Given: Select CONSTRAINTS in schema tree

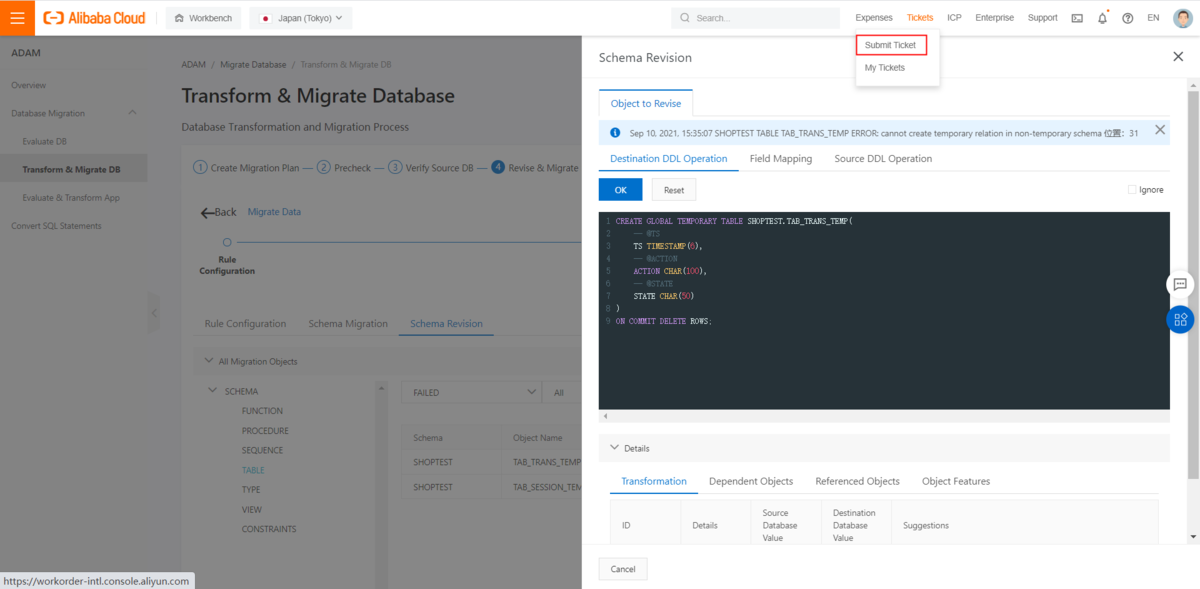Looking at the screenshot, I should (x=269, y=529).
